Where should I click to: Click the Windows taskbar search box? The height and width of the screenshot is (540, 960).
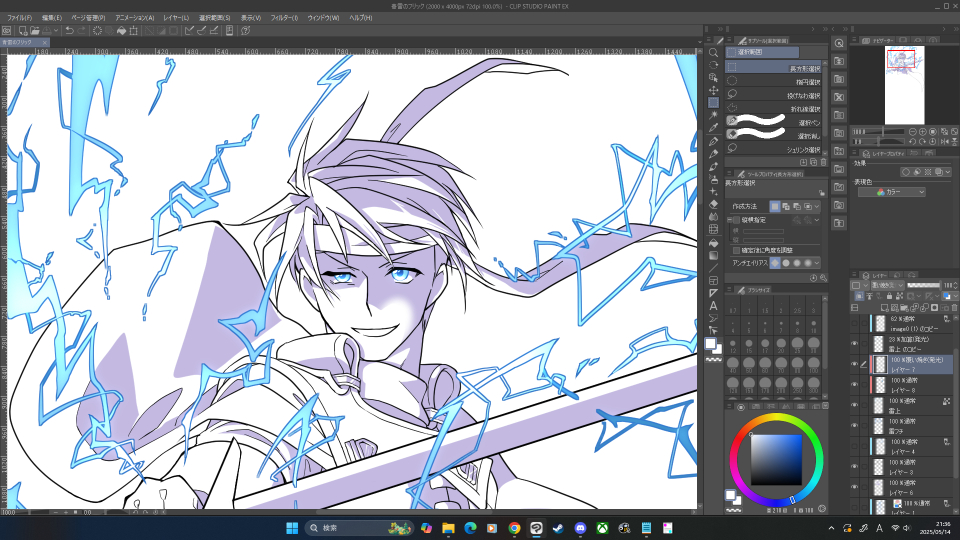[x=345, y=528]
